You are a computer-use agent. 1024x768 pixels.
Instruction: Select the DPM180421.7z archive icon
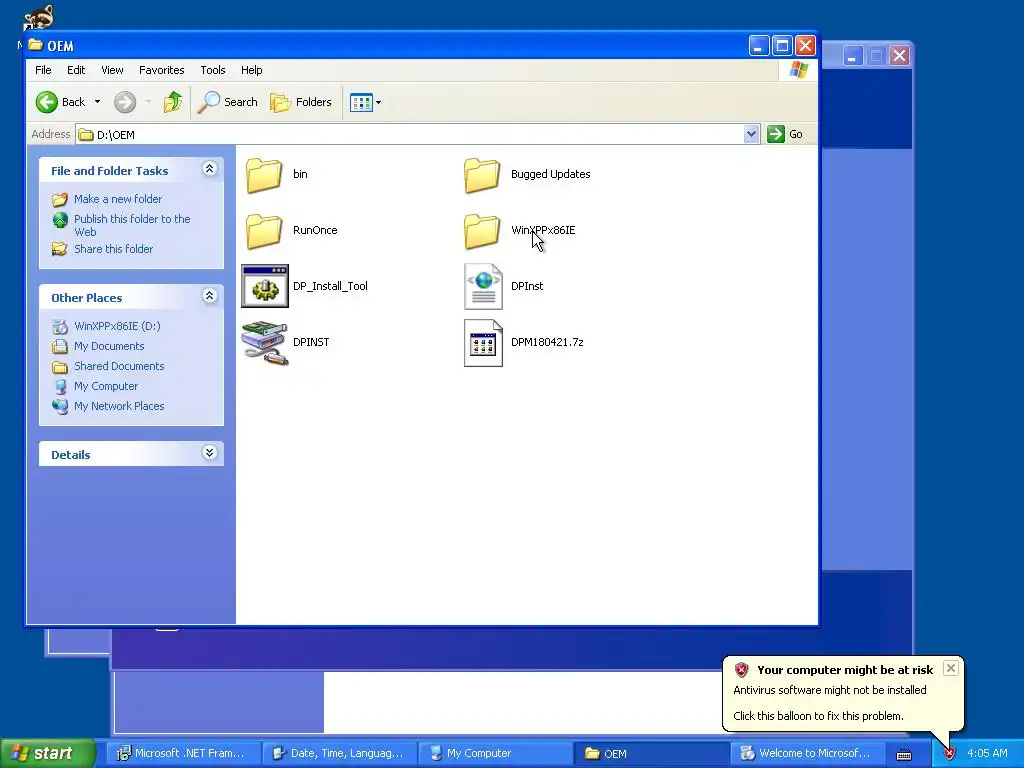(x=483, y=343)
